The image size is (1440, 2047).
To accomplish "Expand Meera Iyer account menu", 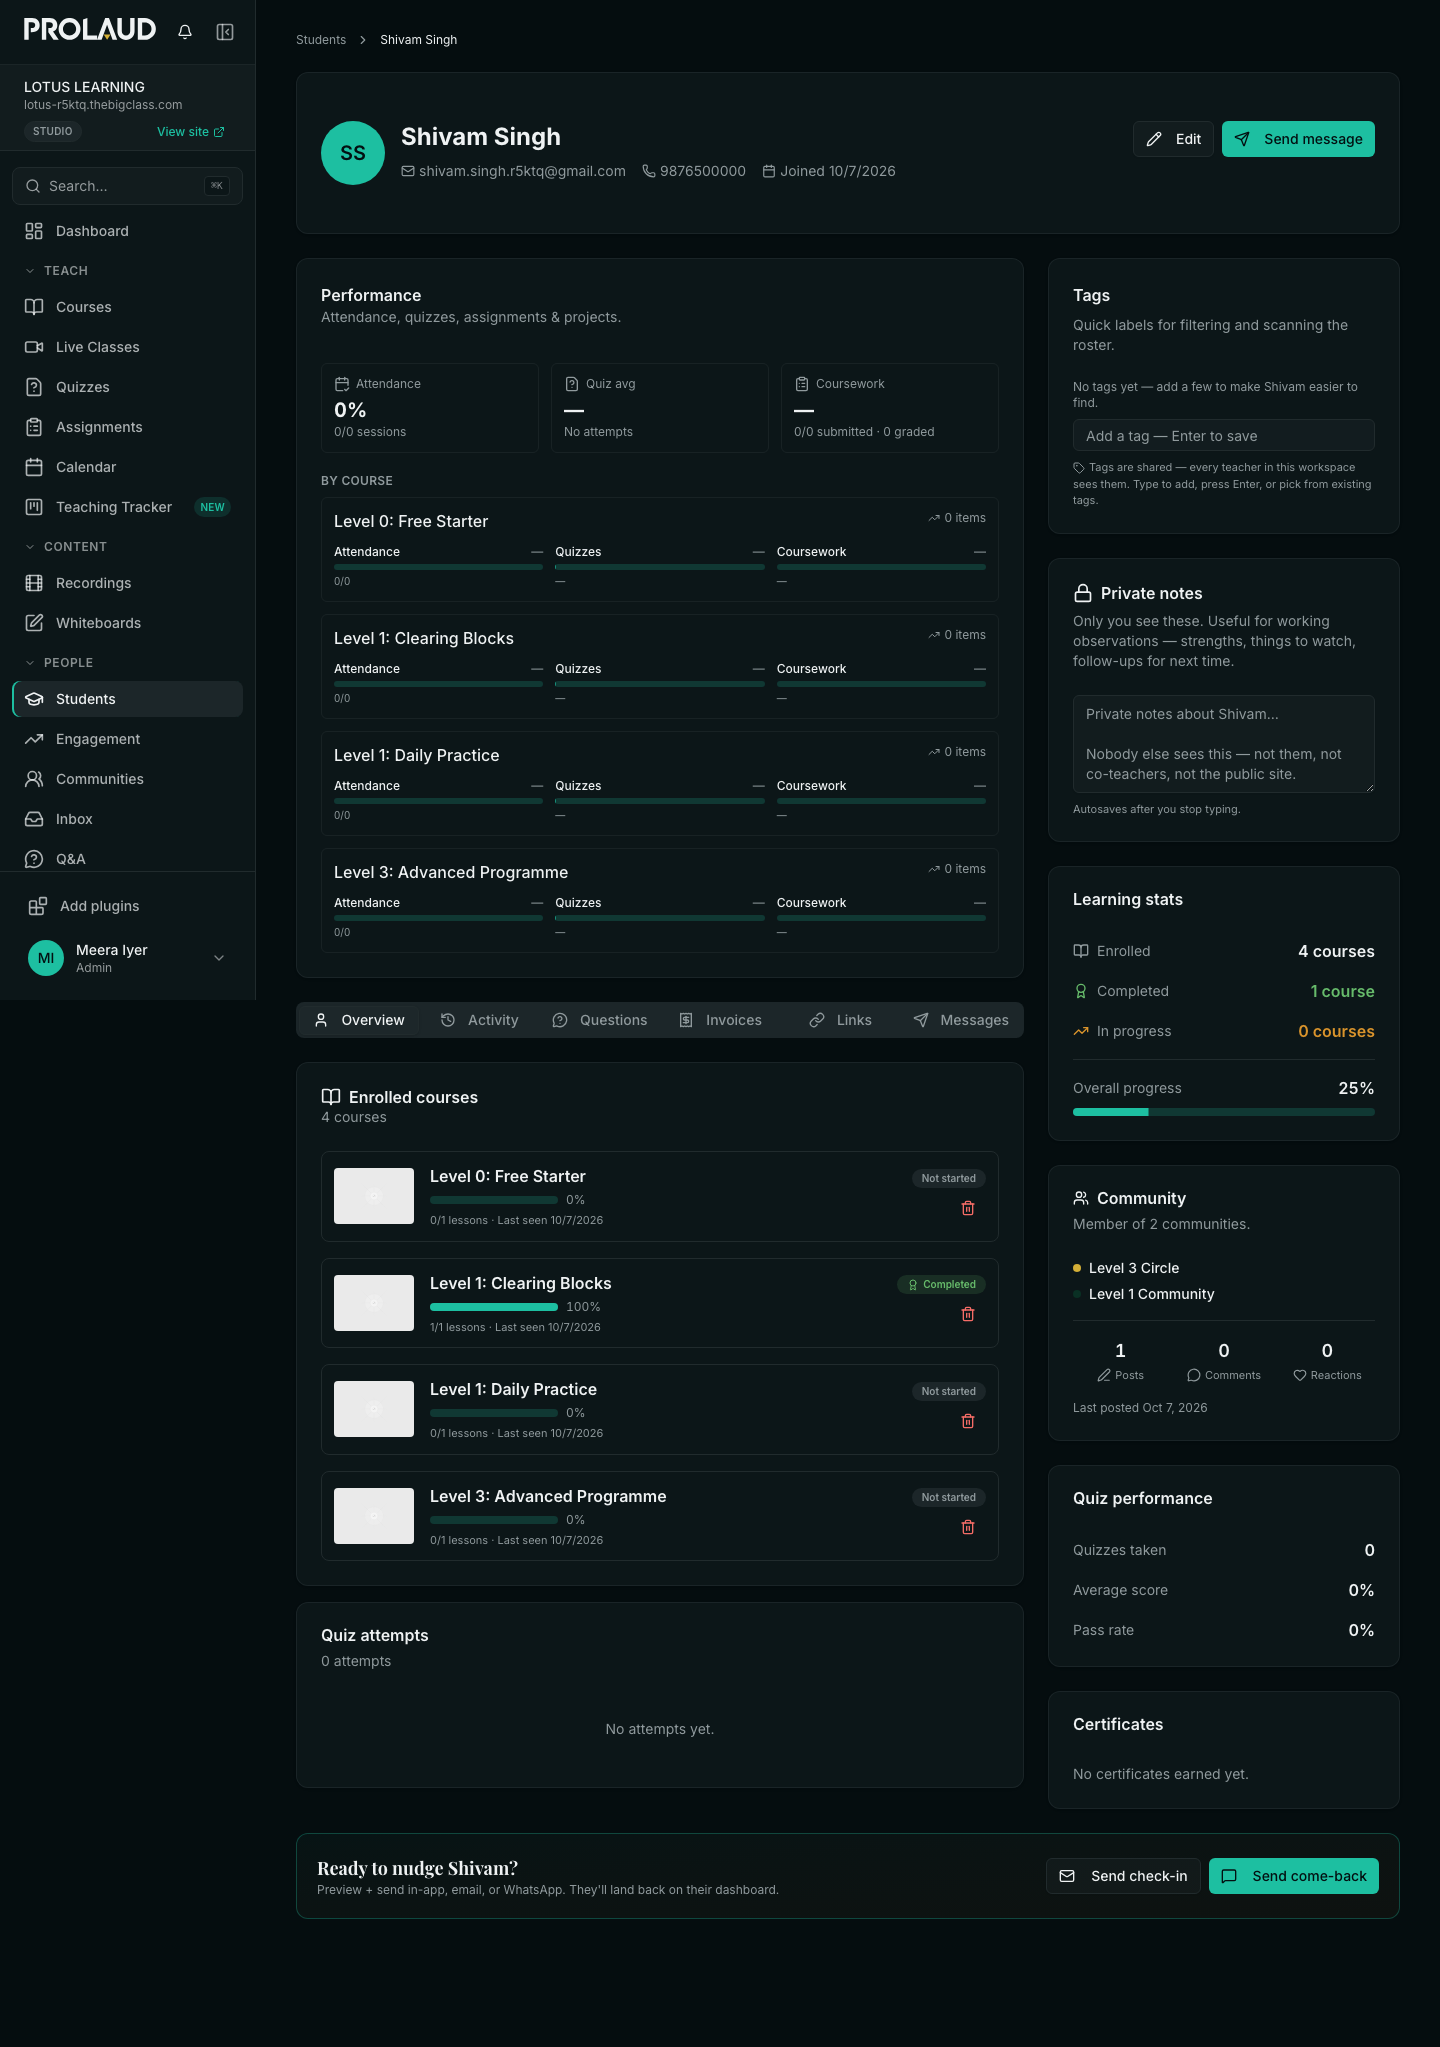I will [x=127, y=958].
